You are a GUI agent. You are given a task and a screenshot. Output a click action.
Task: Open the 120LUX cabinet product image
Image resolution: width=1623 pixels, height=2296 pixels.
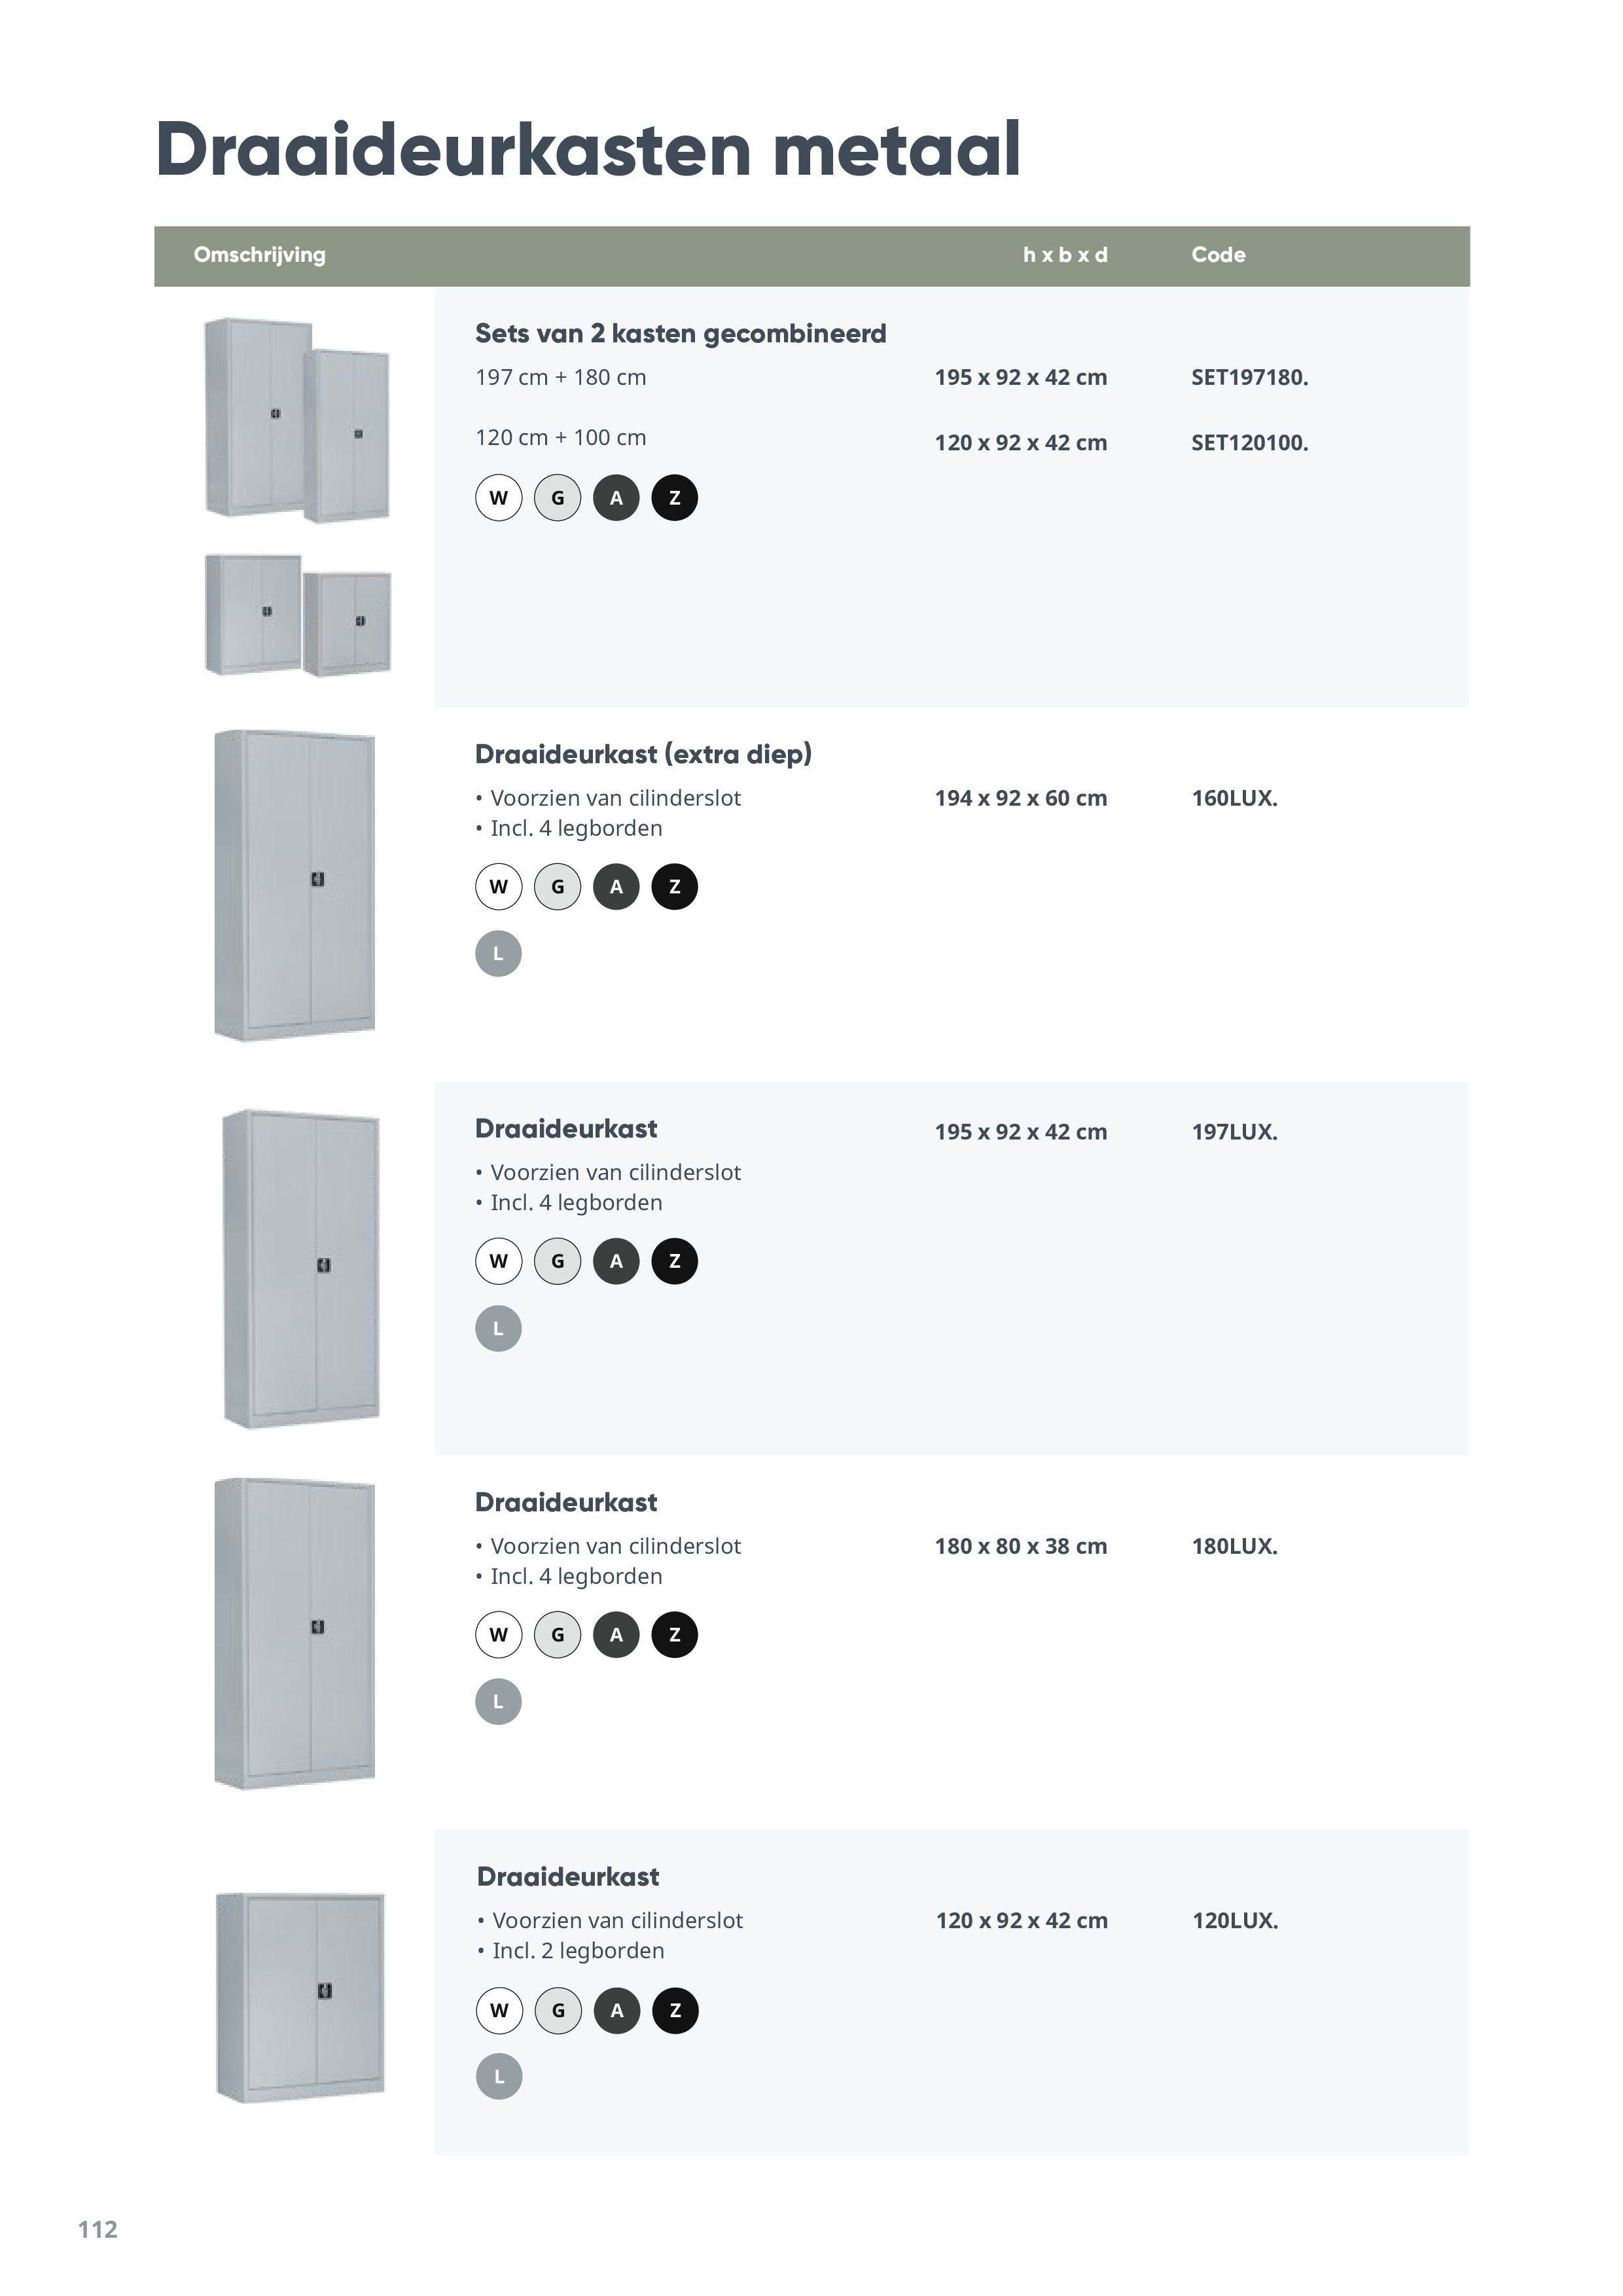point(300,1998)
